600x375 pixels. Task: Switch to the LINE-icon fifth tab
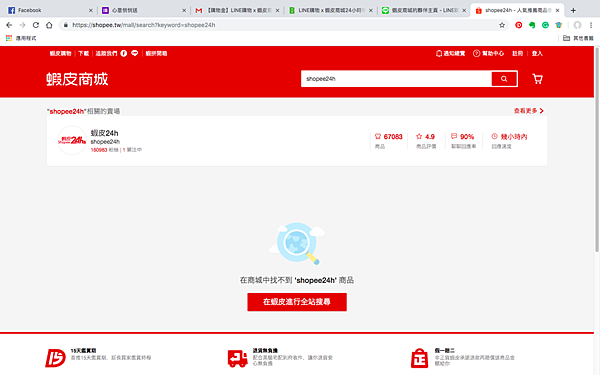(x=423, y=10)
